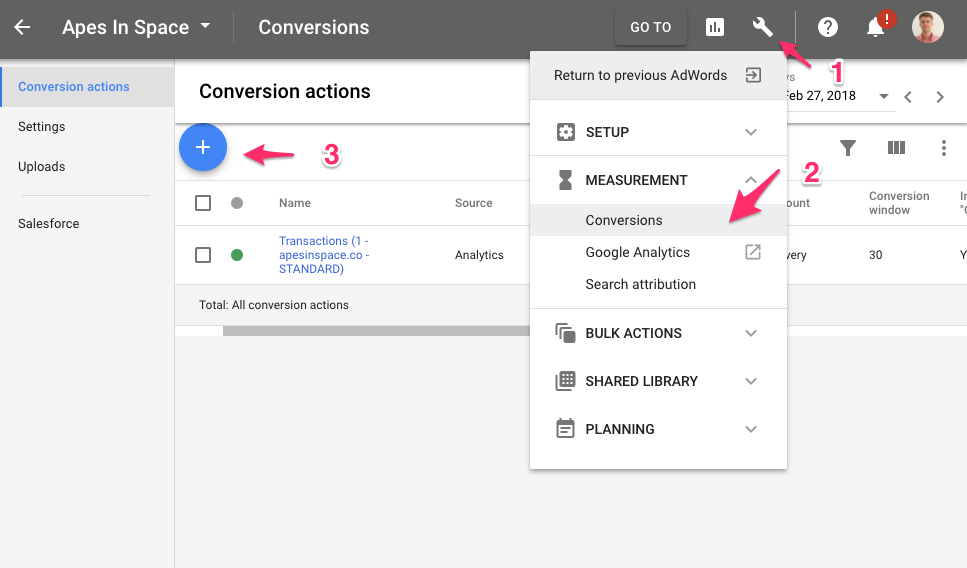
Task: Sort by the Conversion window column header
Action: point(899,203)
